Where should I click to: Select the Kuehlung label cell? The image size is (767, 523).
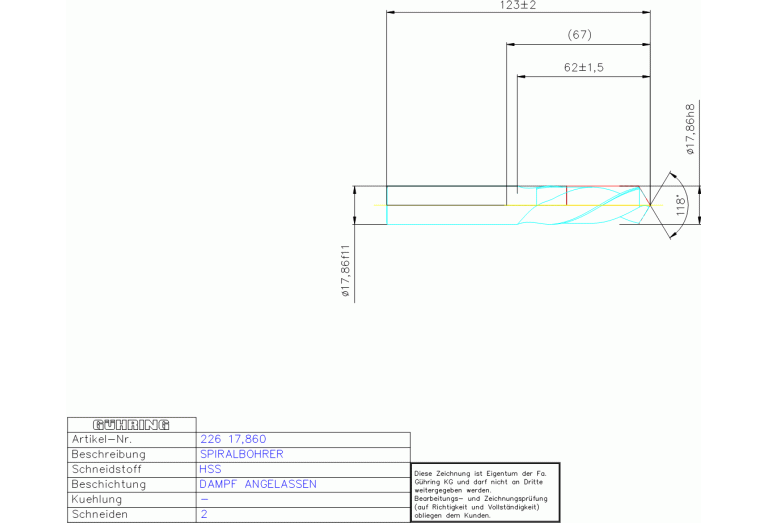click(x=97, y=499)
